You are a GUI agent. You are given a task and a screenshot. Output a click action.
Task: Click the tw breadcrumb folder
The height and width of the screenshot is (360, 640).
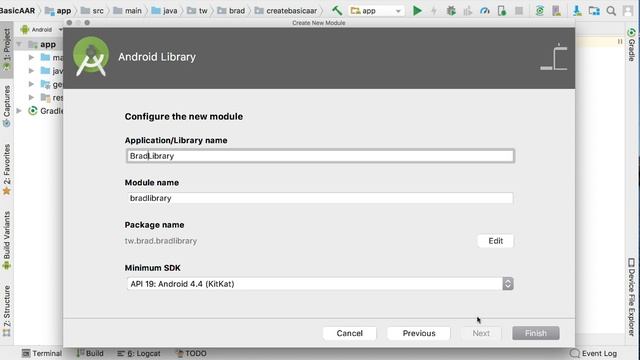(x=197, y=11)
